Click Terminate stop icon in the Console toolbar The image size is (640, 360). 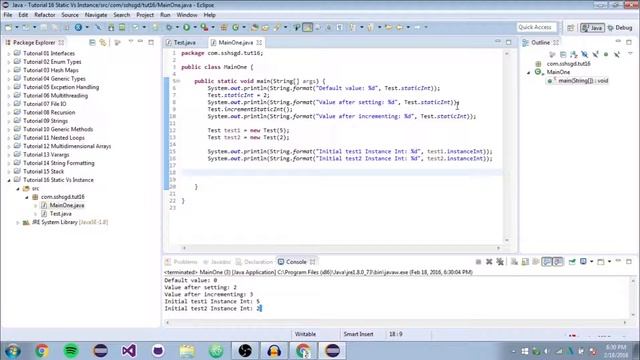point(478,262)
